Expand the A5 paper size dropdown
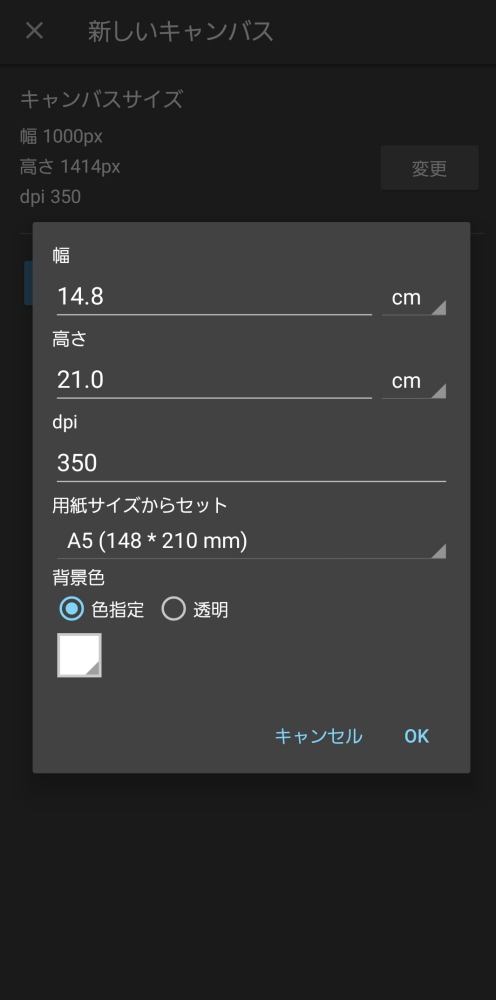 coord(251,541)
